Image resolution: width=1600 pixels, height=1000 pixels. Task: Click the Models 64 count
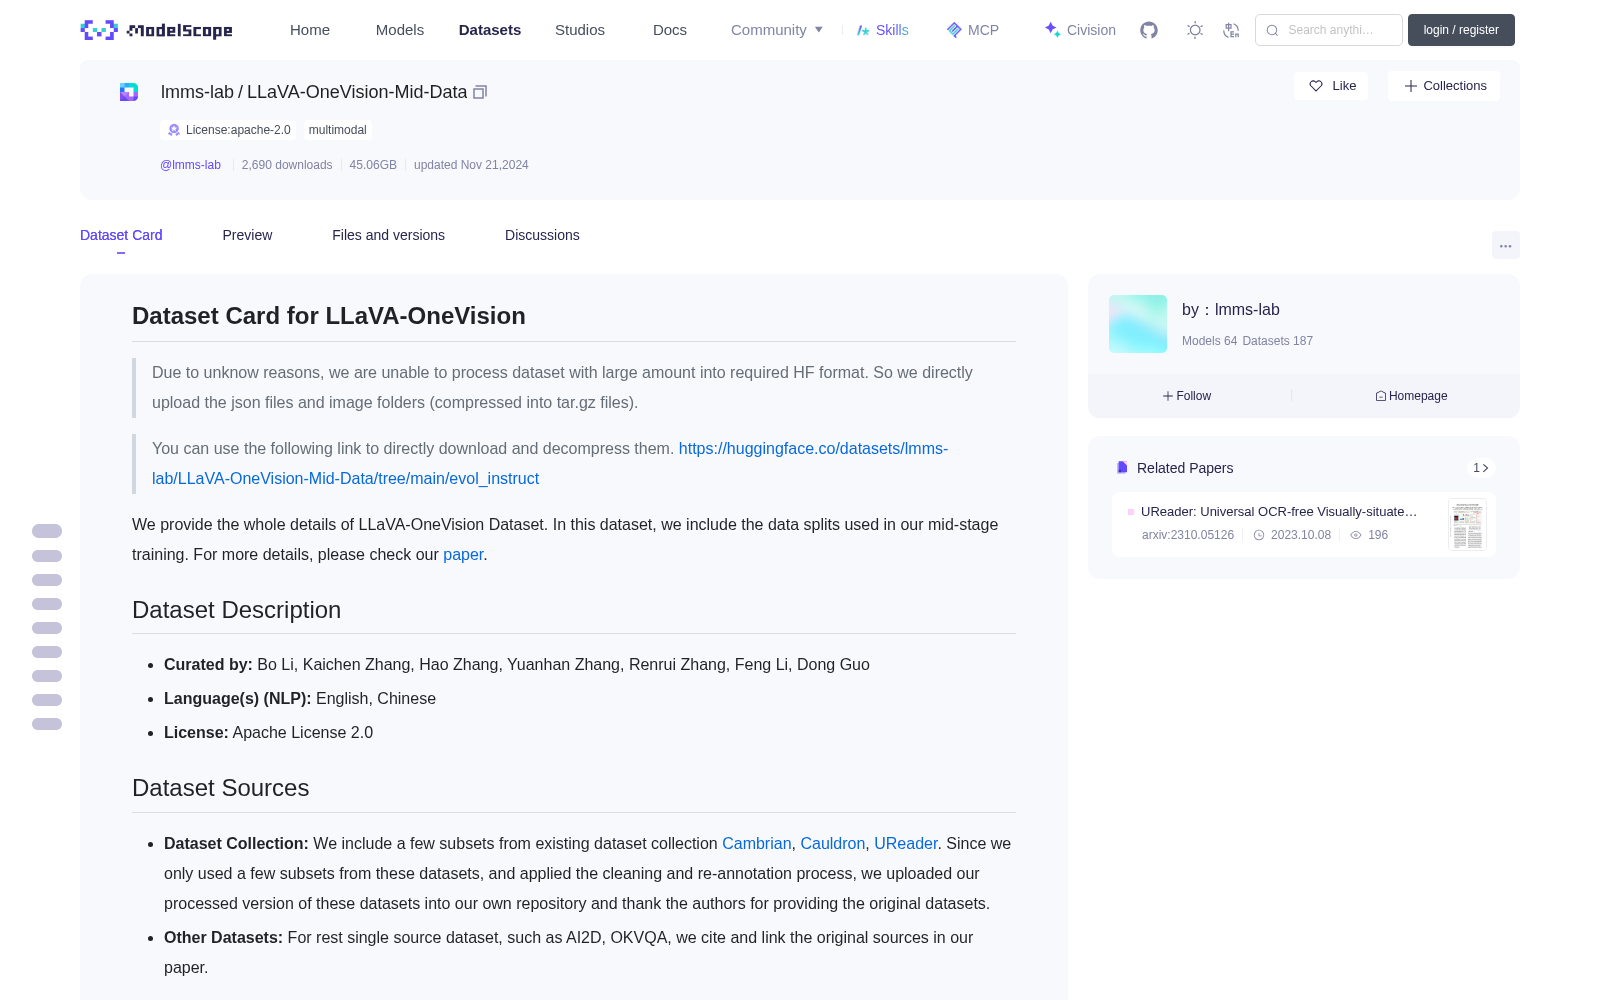point(1209,341)
